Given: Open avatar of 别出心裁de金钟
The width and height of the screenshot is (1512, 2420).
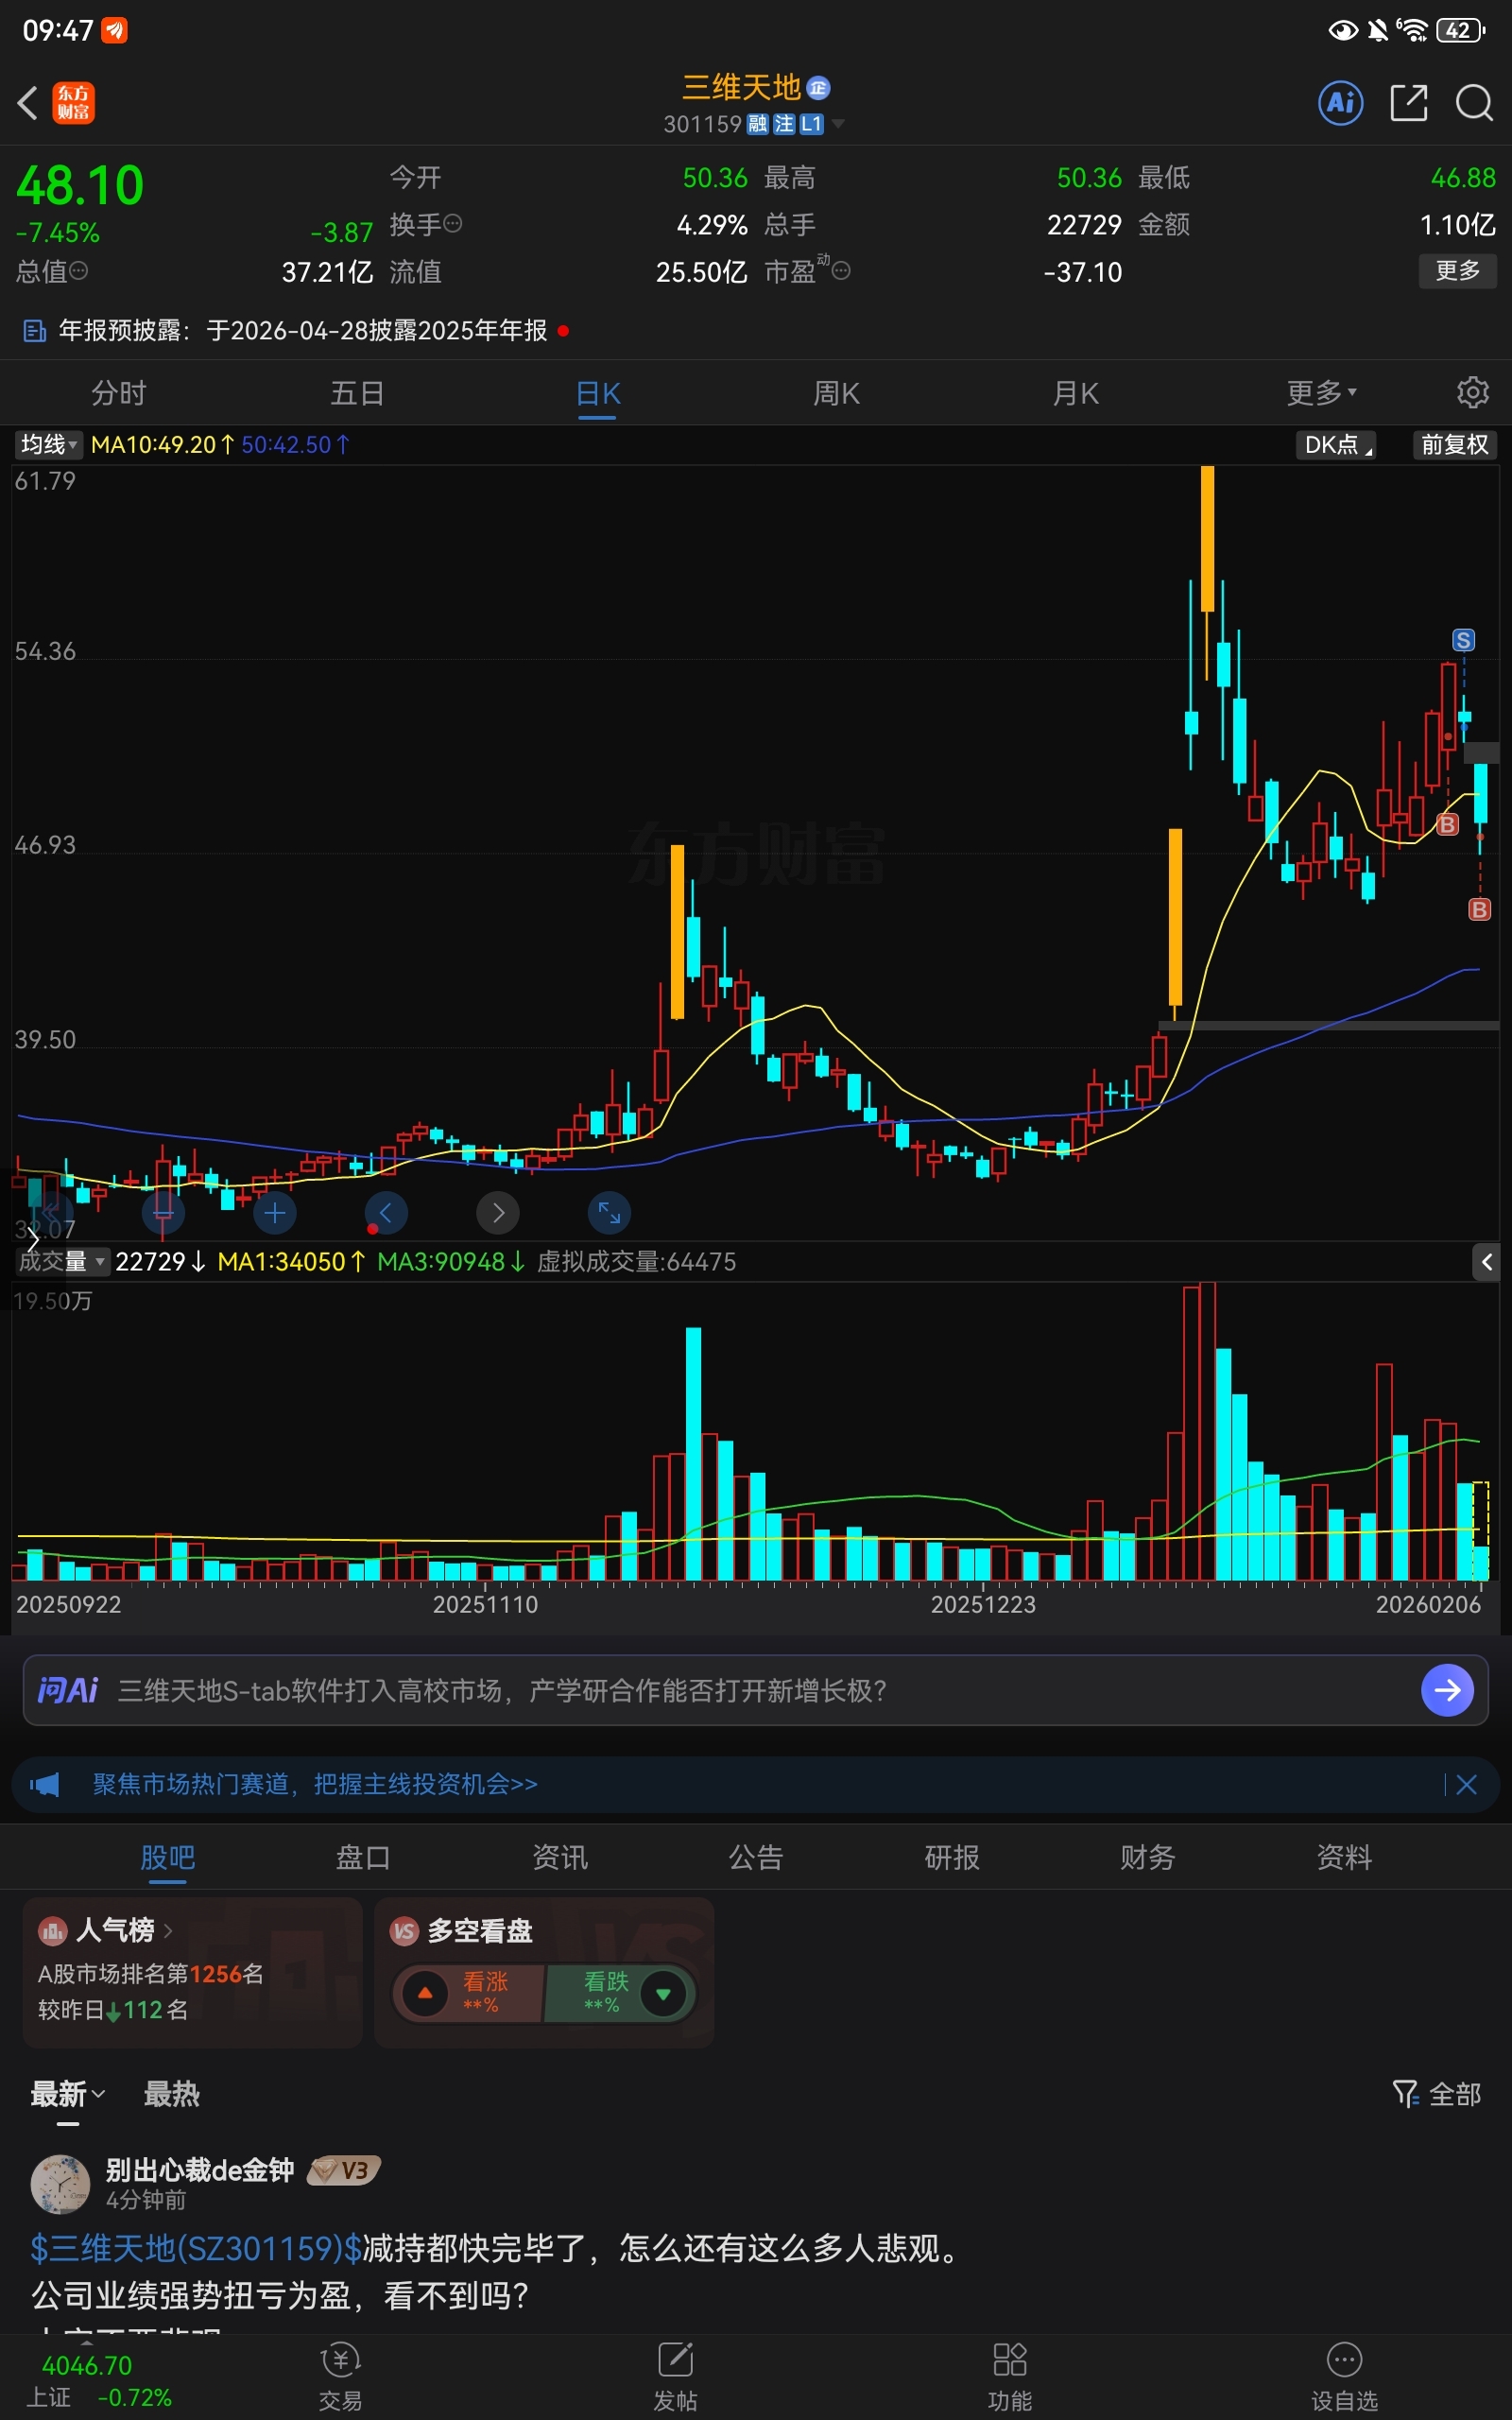Looking at the screenshot, I should pyautogui.click(x=61, y=2184).
